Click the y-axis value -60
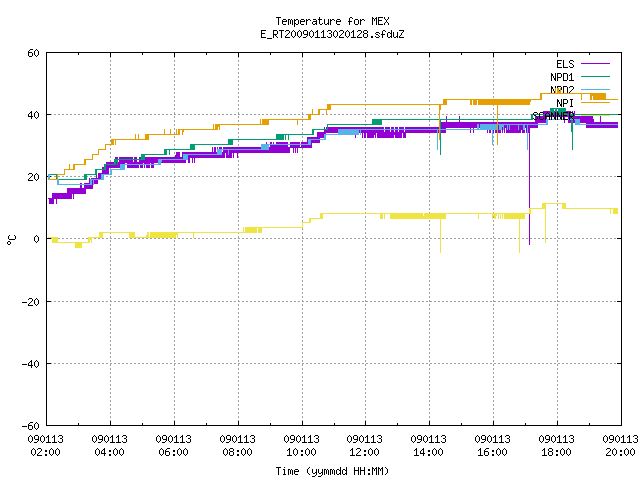 (x=31, y=426)
